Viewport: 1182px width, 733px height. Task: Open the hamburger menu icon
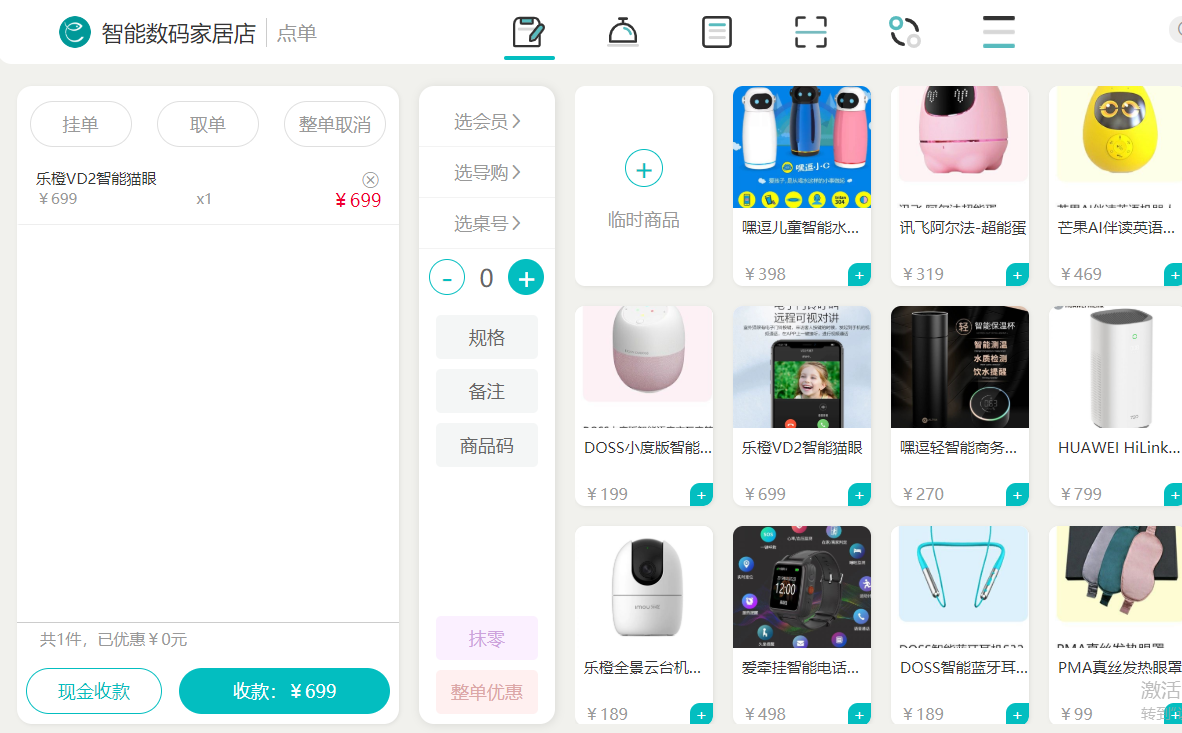pos(998,32)
